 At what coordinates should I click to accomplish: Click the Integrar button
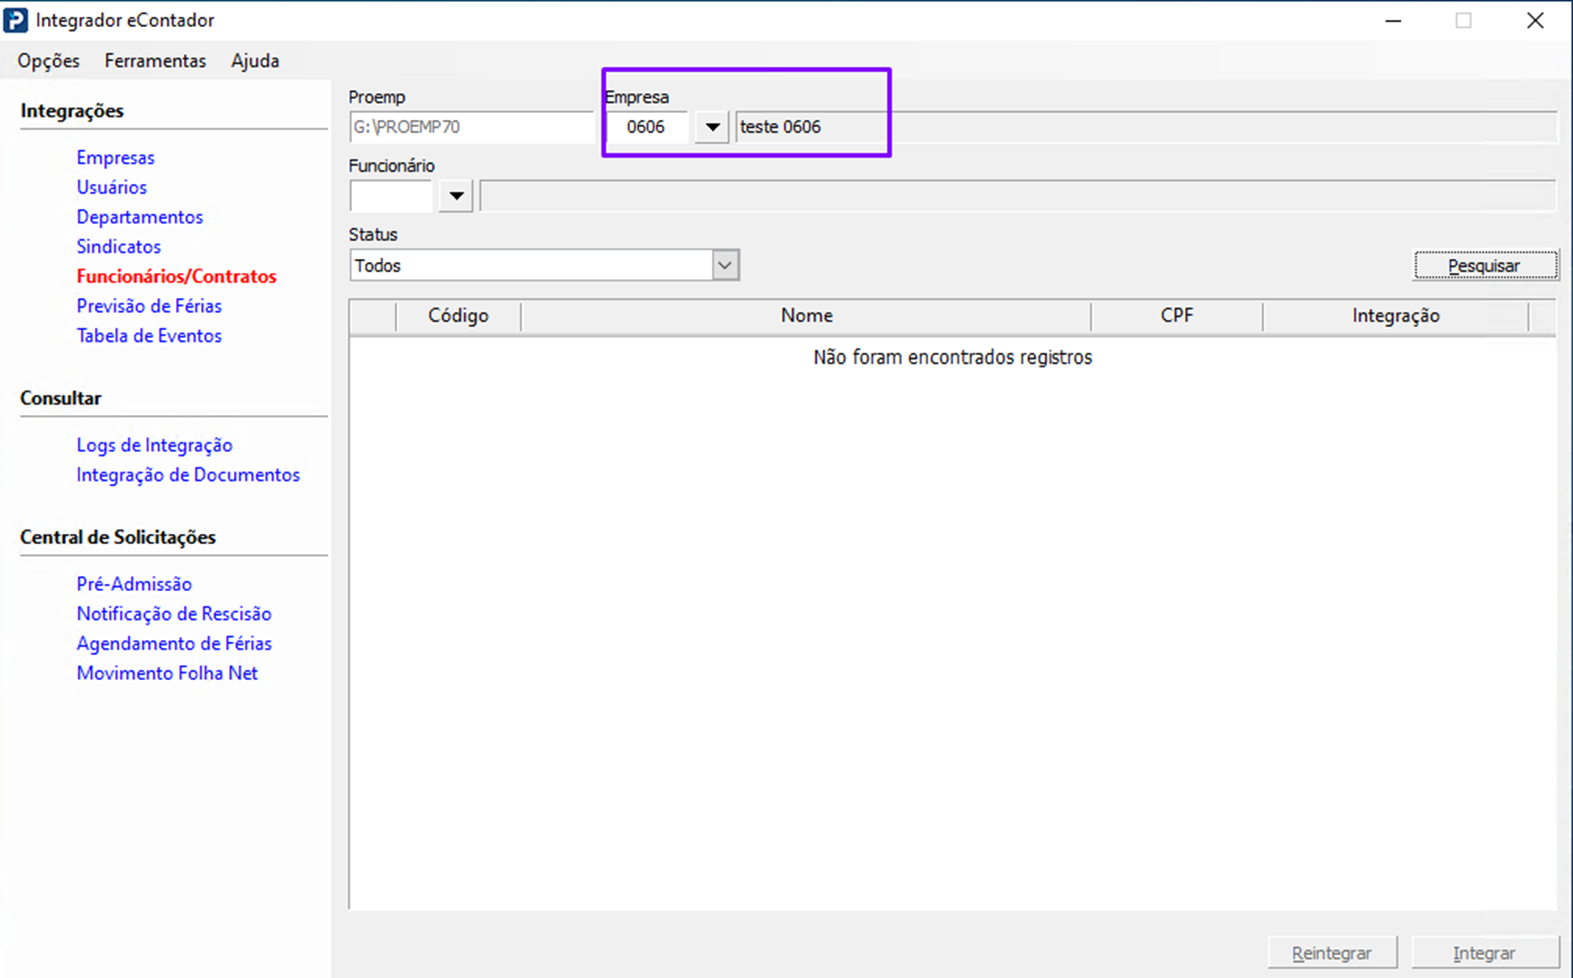click(1485, 953)
